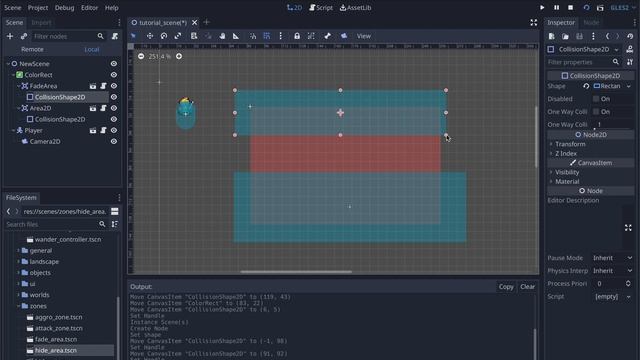
Task: Open the Physics Interpolation dropdown
Action: click(x=612, y=271)
